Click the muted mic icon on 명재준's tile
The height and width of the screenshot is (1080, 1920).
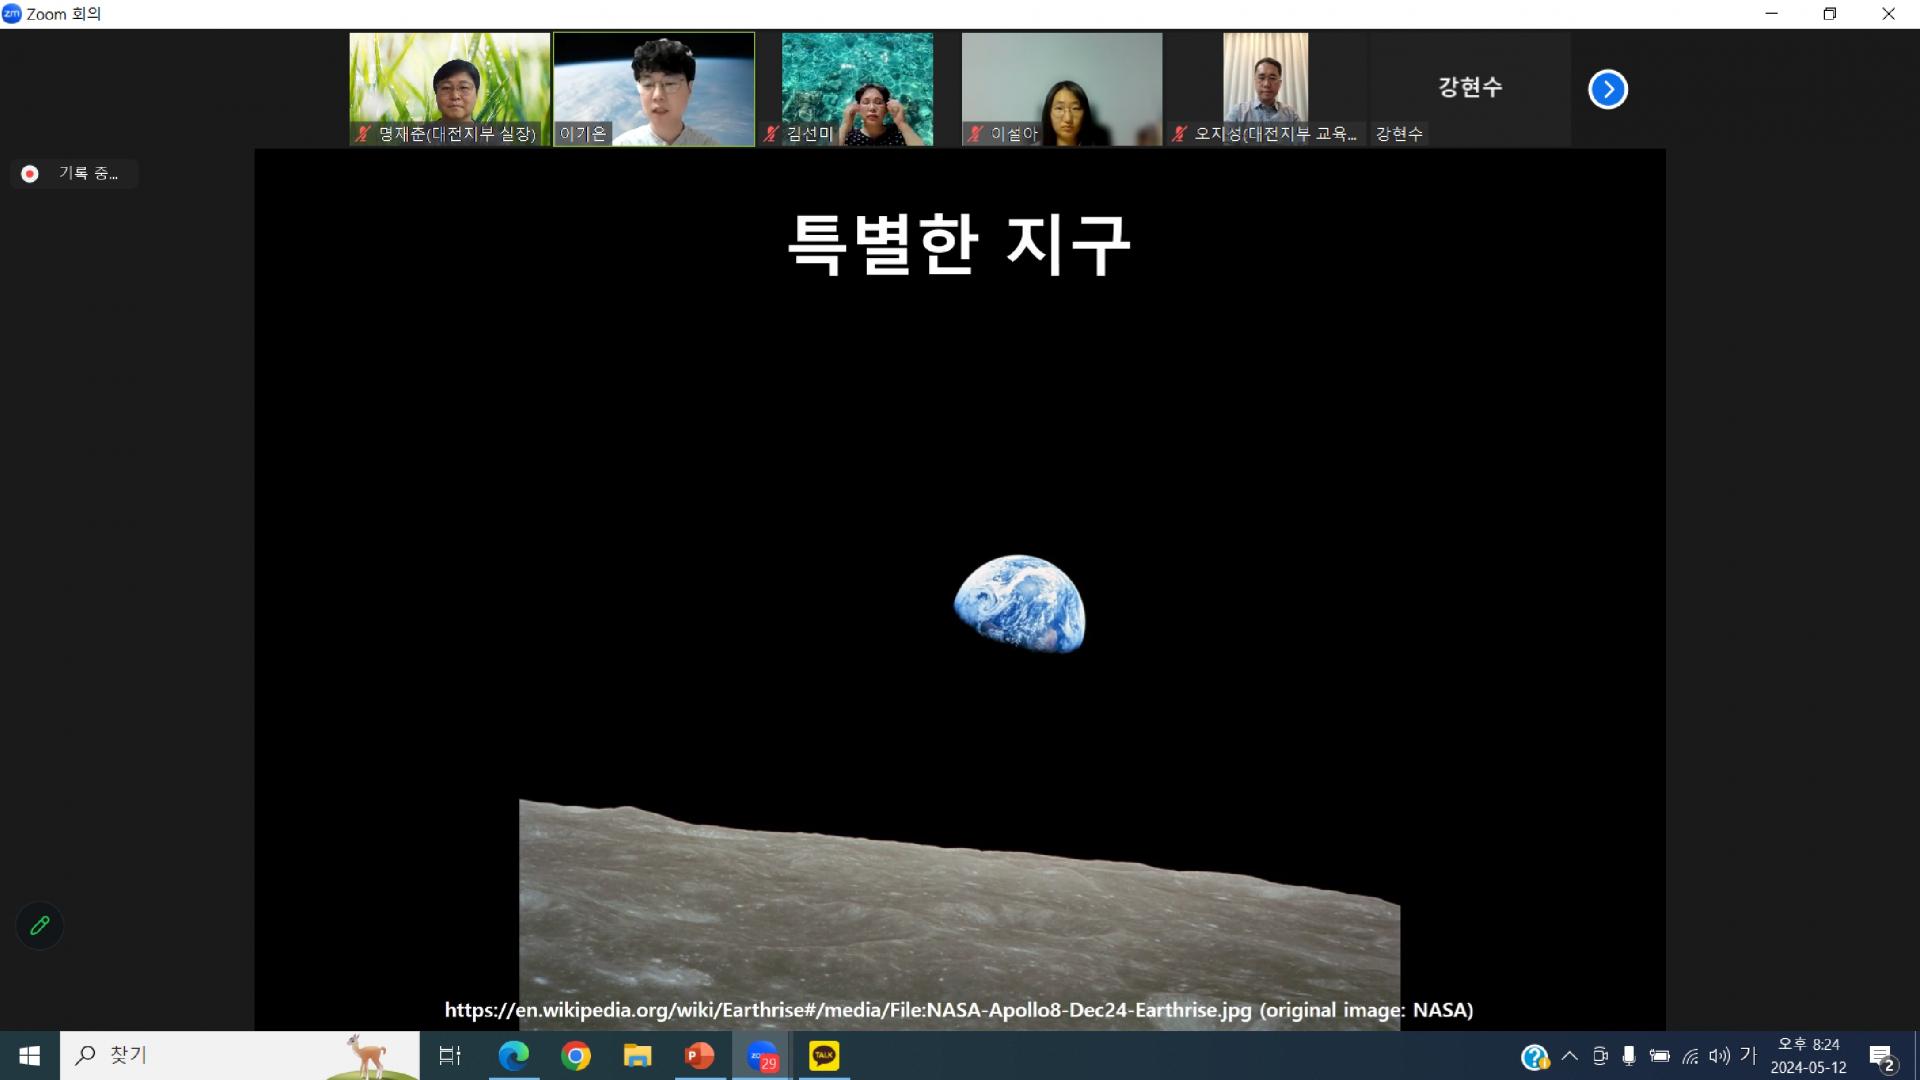coord(363,133)
